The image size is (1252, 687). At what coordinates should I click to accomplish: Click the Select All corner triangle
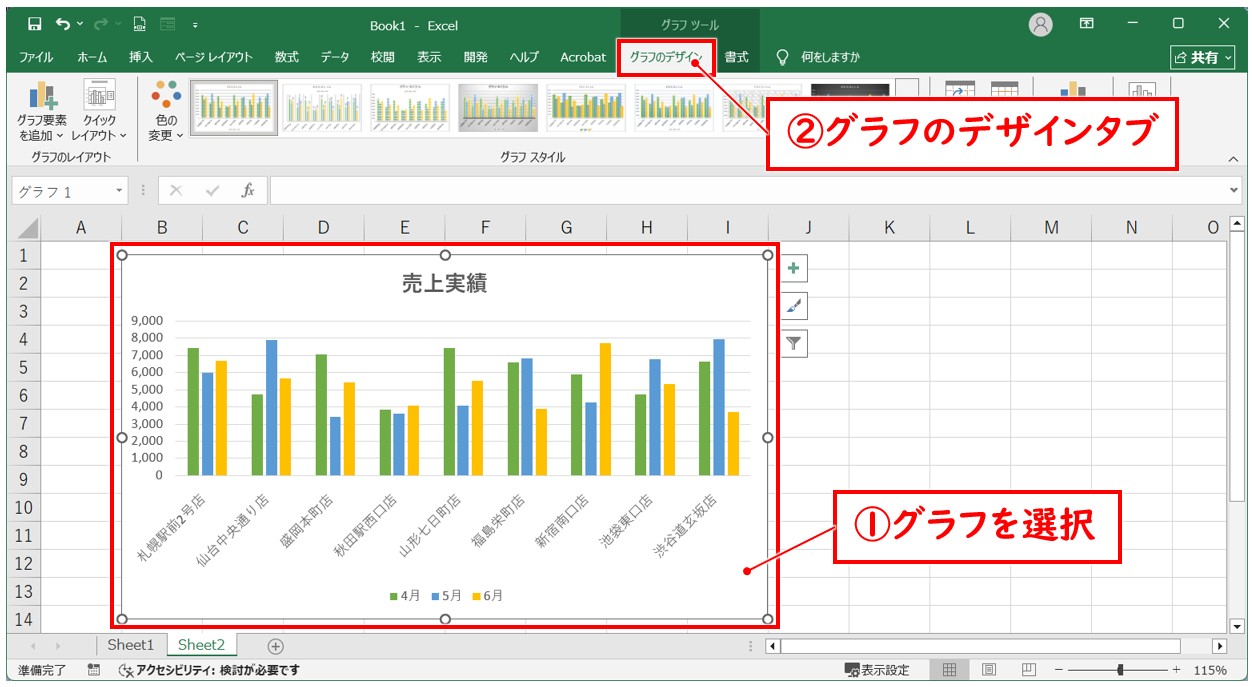26,228
